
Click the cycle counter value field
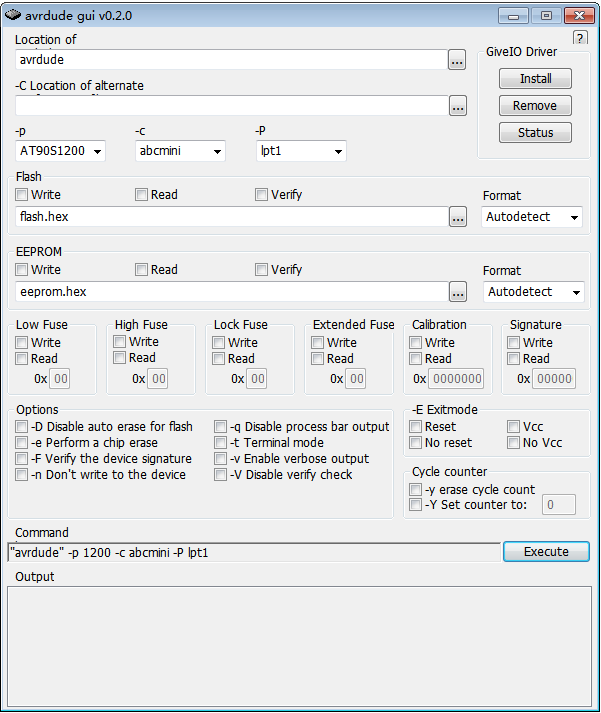click(559, 505)
